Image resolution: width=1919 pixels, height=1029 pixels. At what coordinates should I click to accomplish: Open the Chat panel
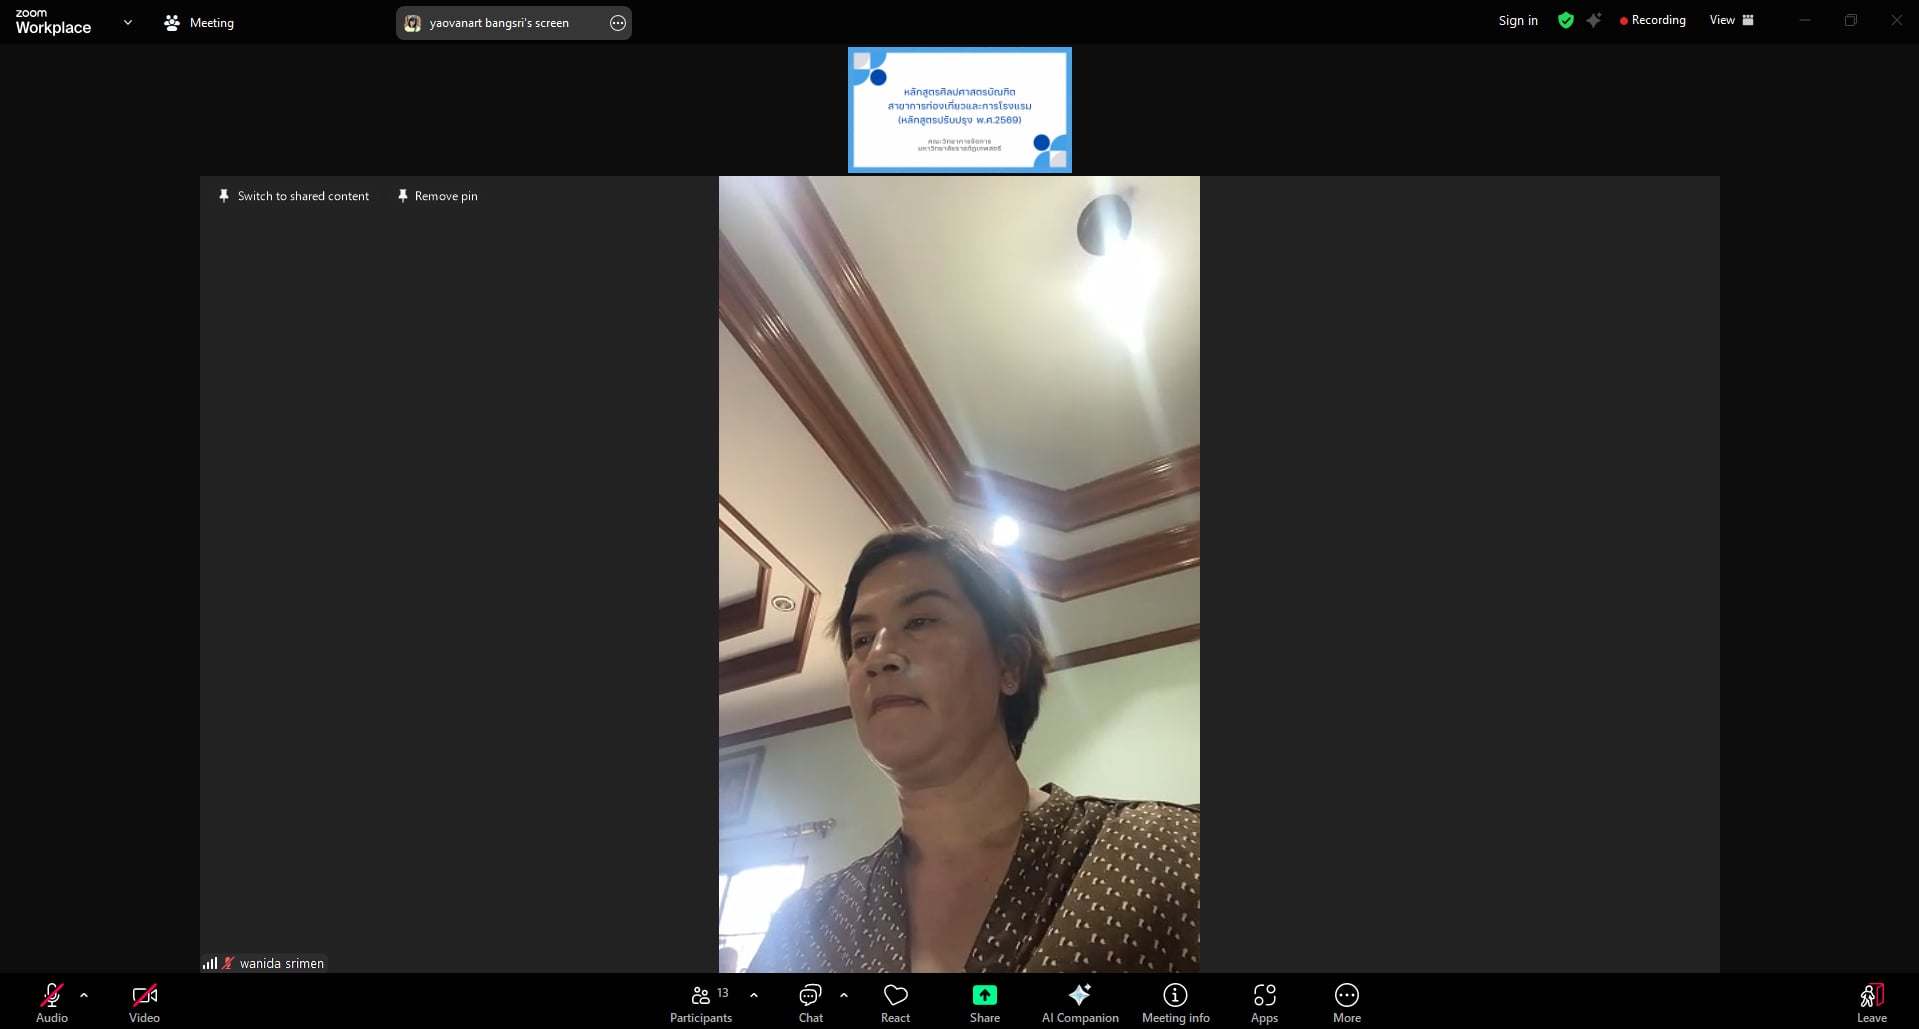pos(810,1003)
